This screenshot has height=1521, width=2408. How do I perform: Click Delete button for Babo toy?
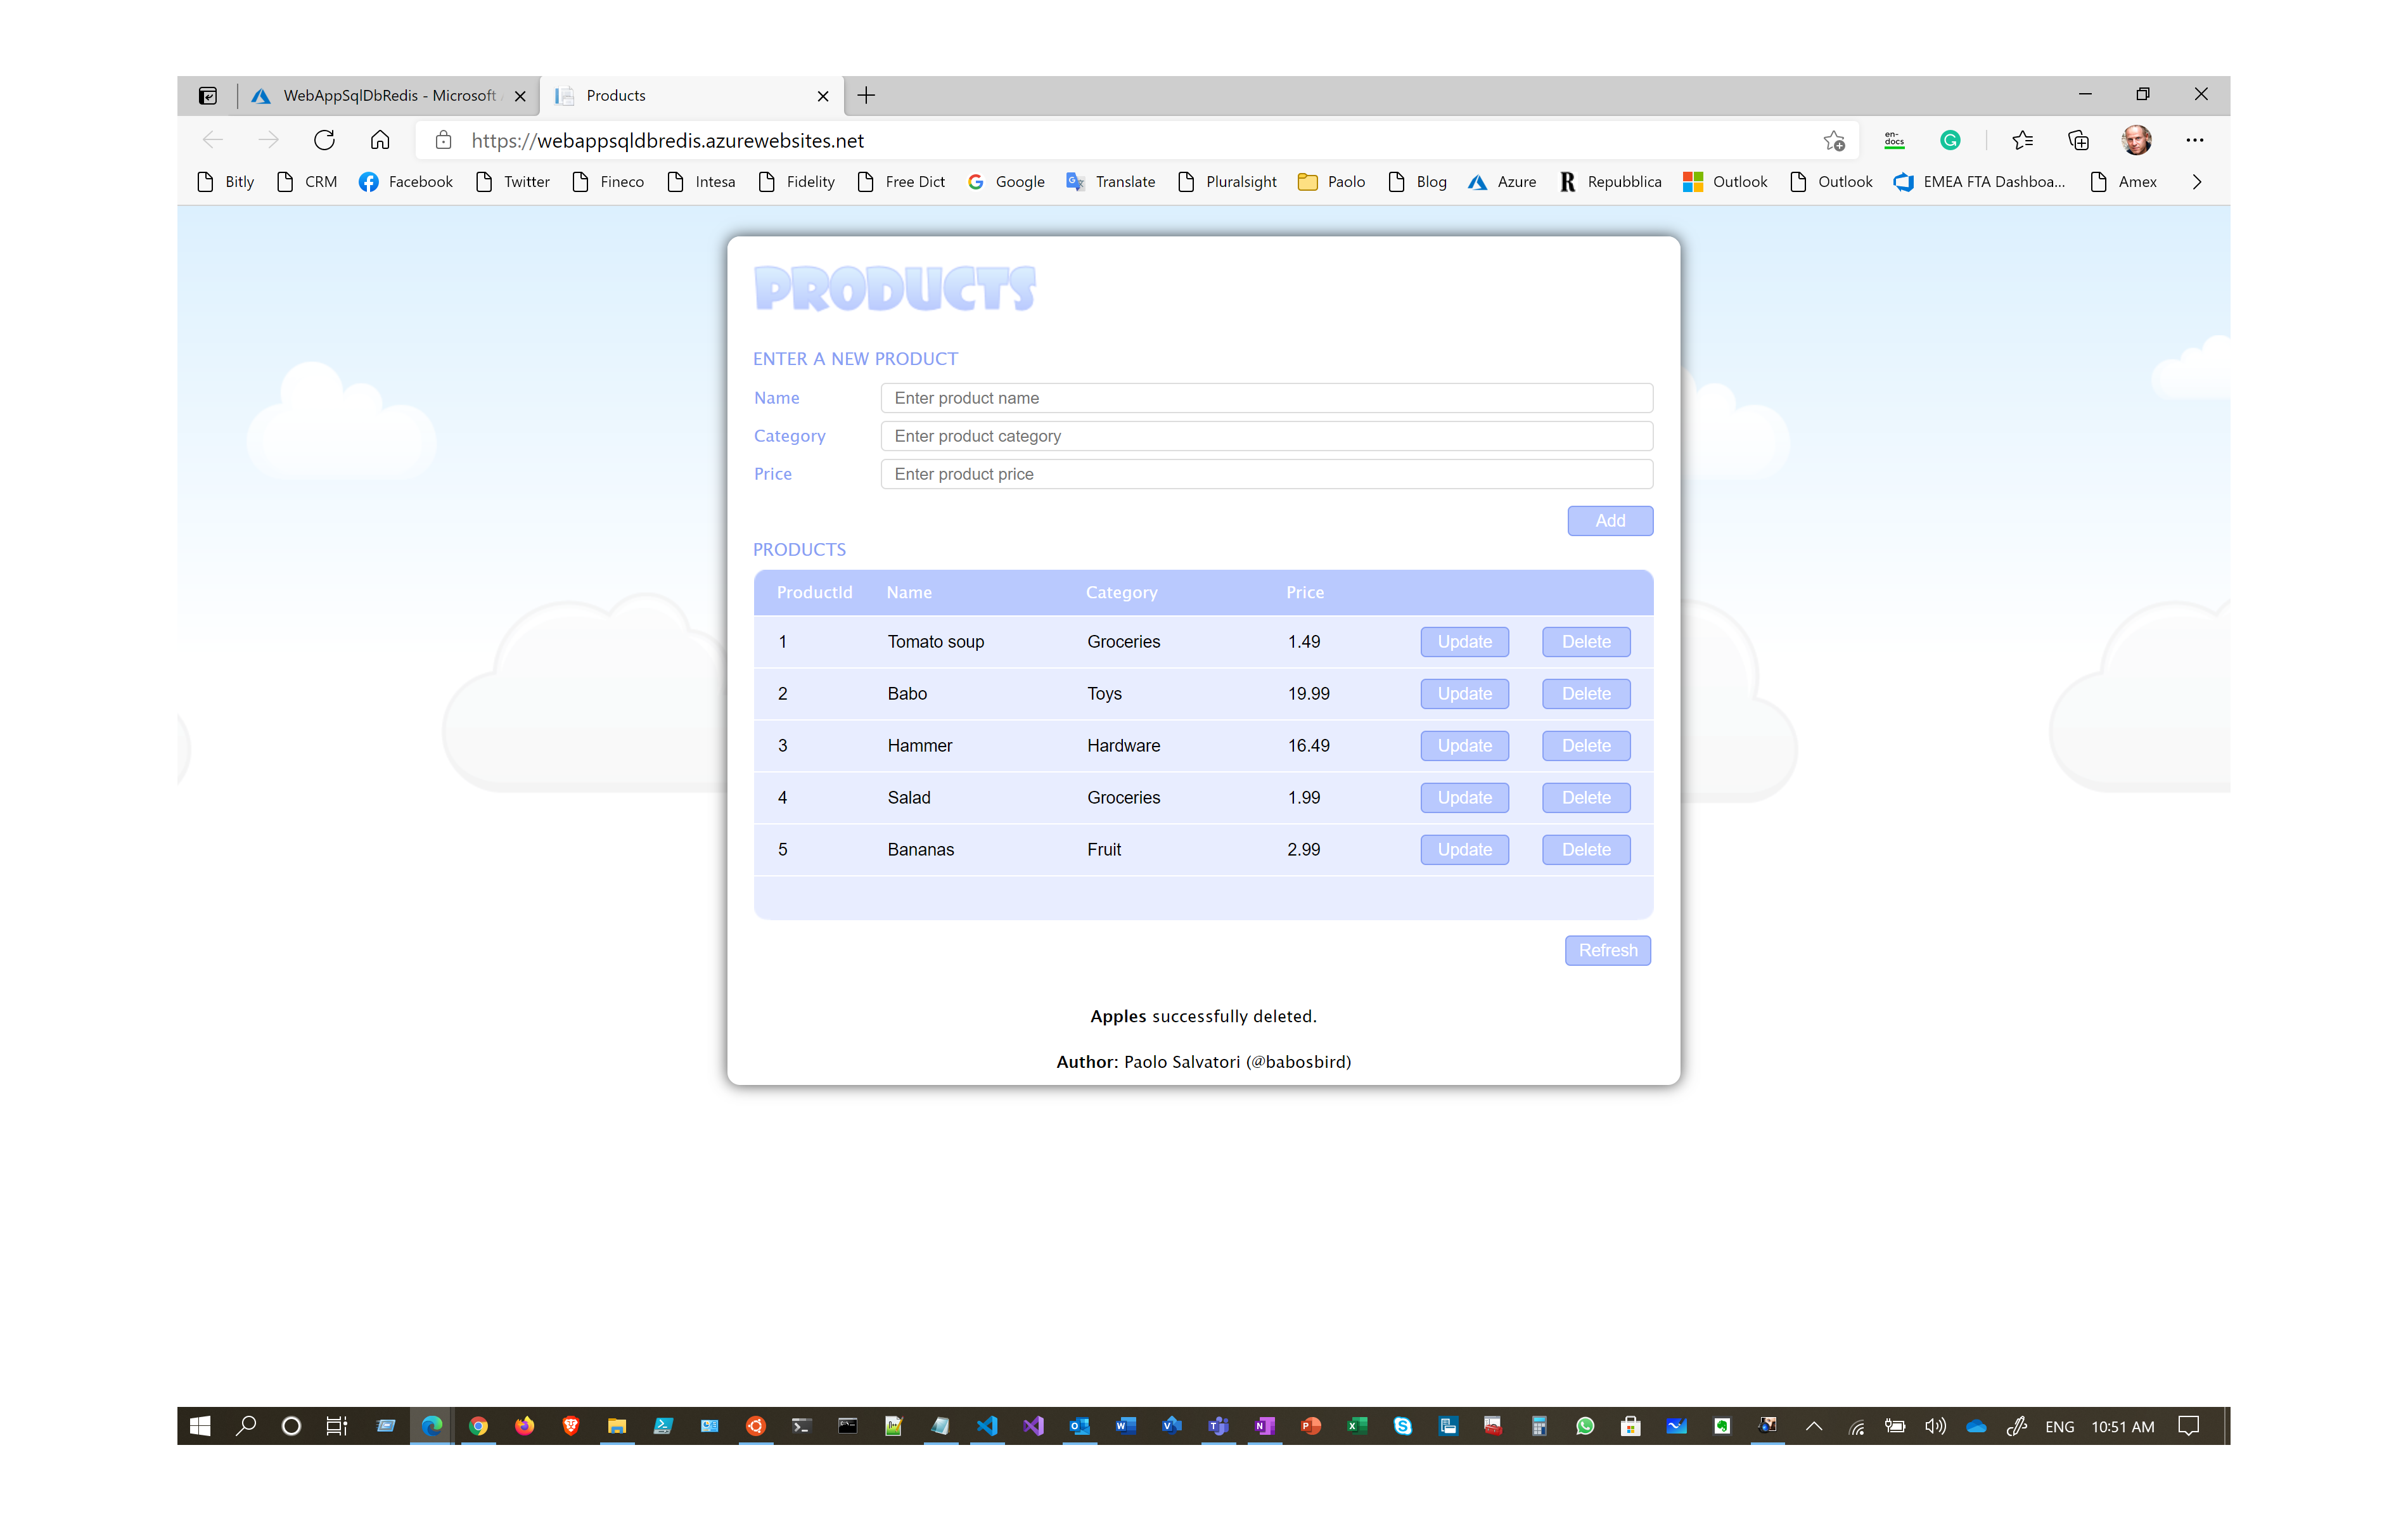point(1583,692)
